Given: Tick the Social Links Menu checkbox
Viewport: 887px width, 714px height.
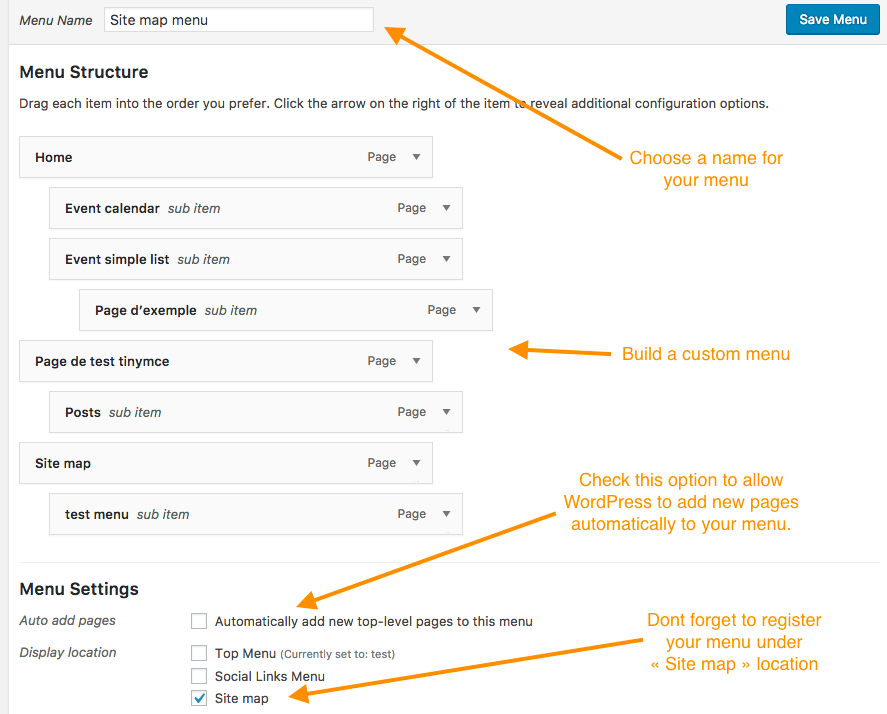Looking at the screenshot, I should 199,676.
